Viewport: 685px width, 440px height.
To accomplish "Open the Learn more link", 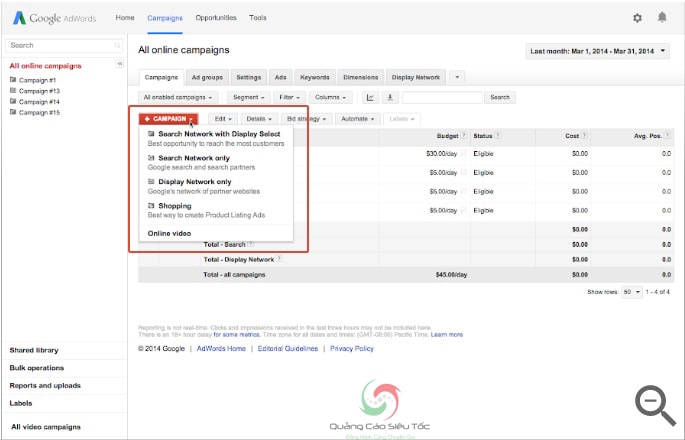I will [446, 335].
